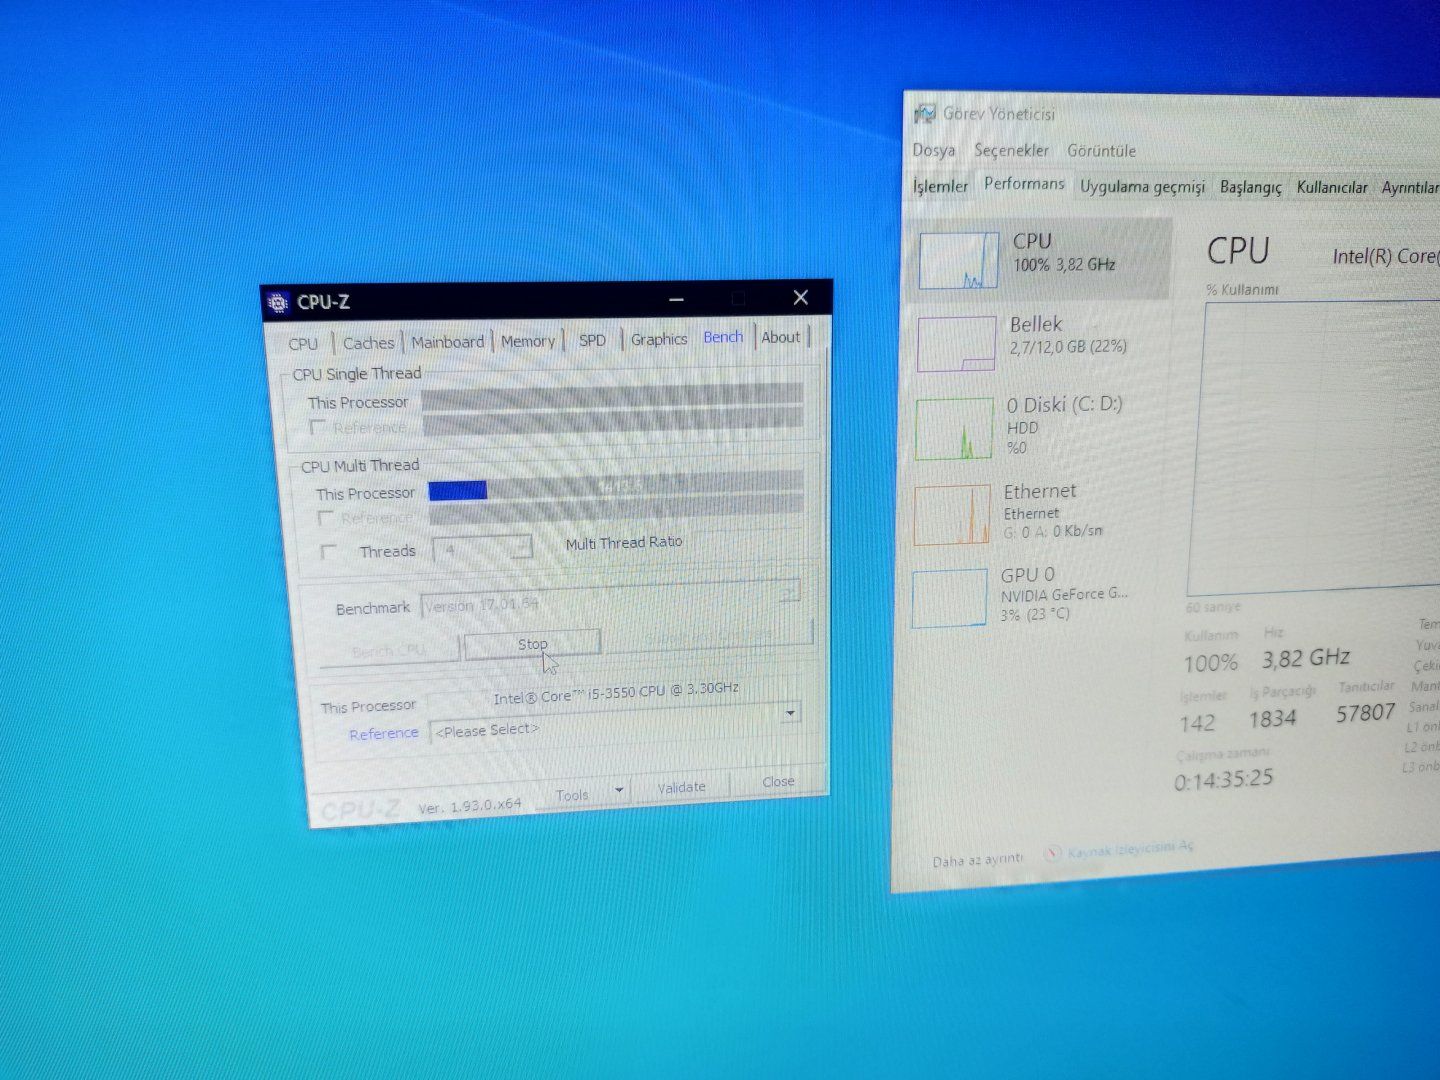Open the Seçenekler menu
Image resolution: width=1440 pixels, height=1080 pixels.
coord(1011,150)
